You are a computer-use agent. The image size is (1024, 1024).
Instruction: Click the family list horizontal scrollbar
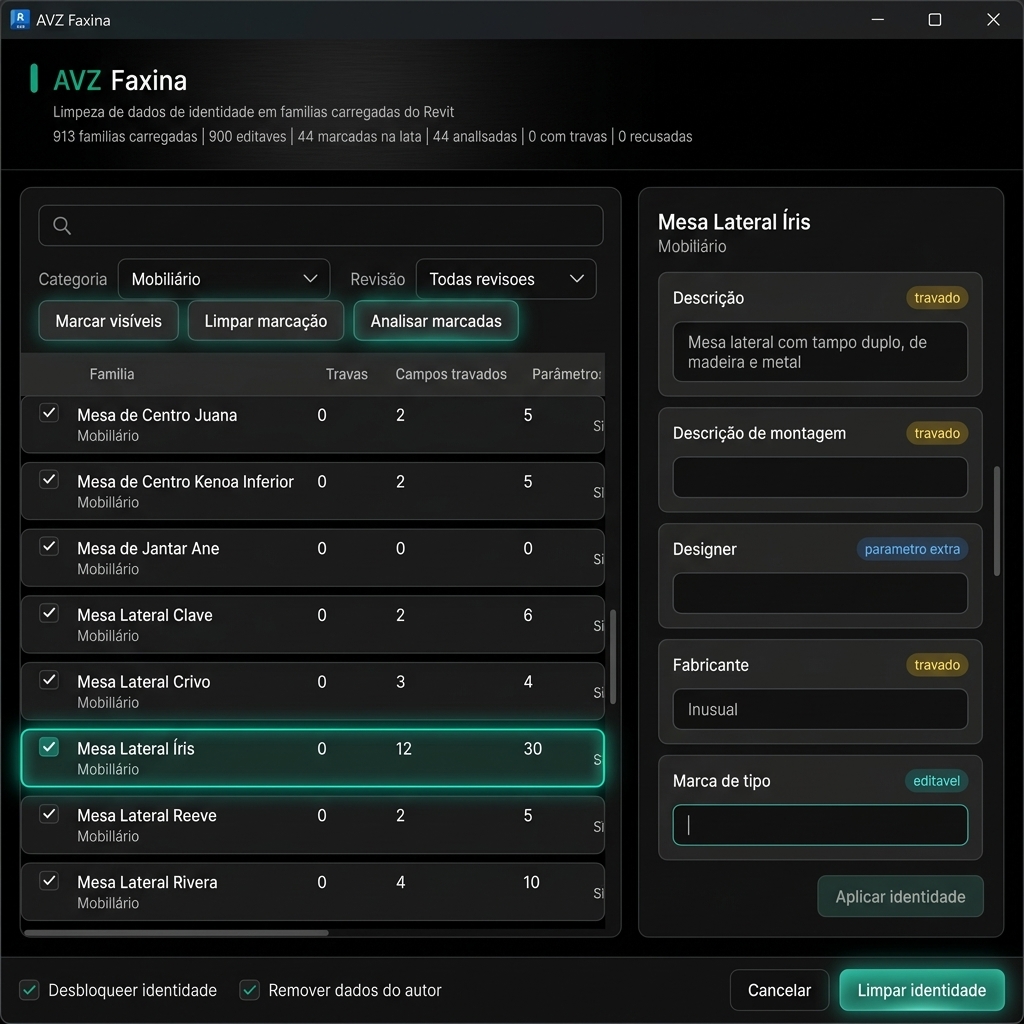(176, 933)
